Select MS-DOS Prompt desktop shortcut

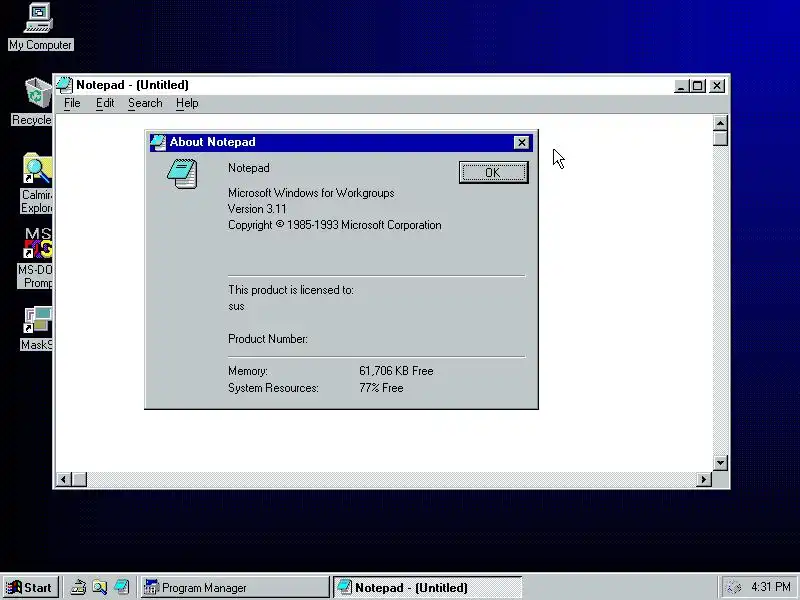tap(36, 258)
